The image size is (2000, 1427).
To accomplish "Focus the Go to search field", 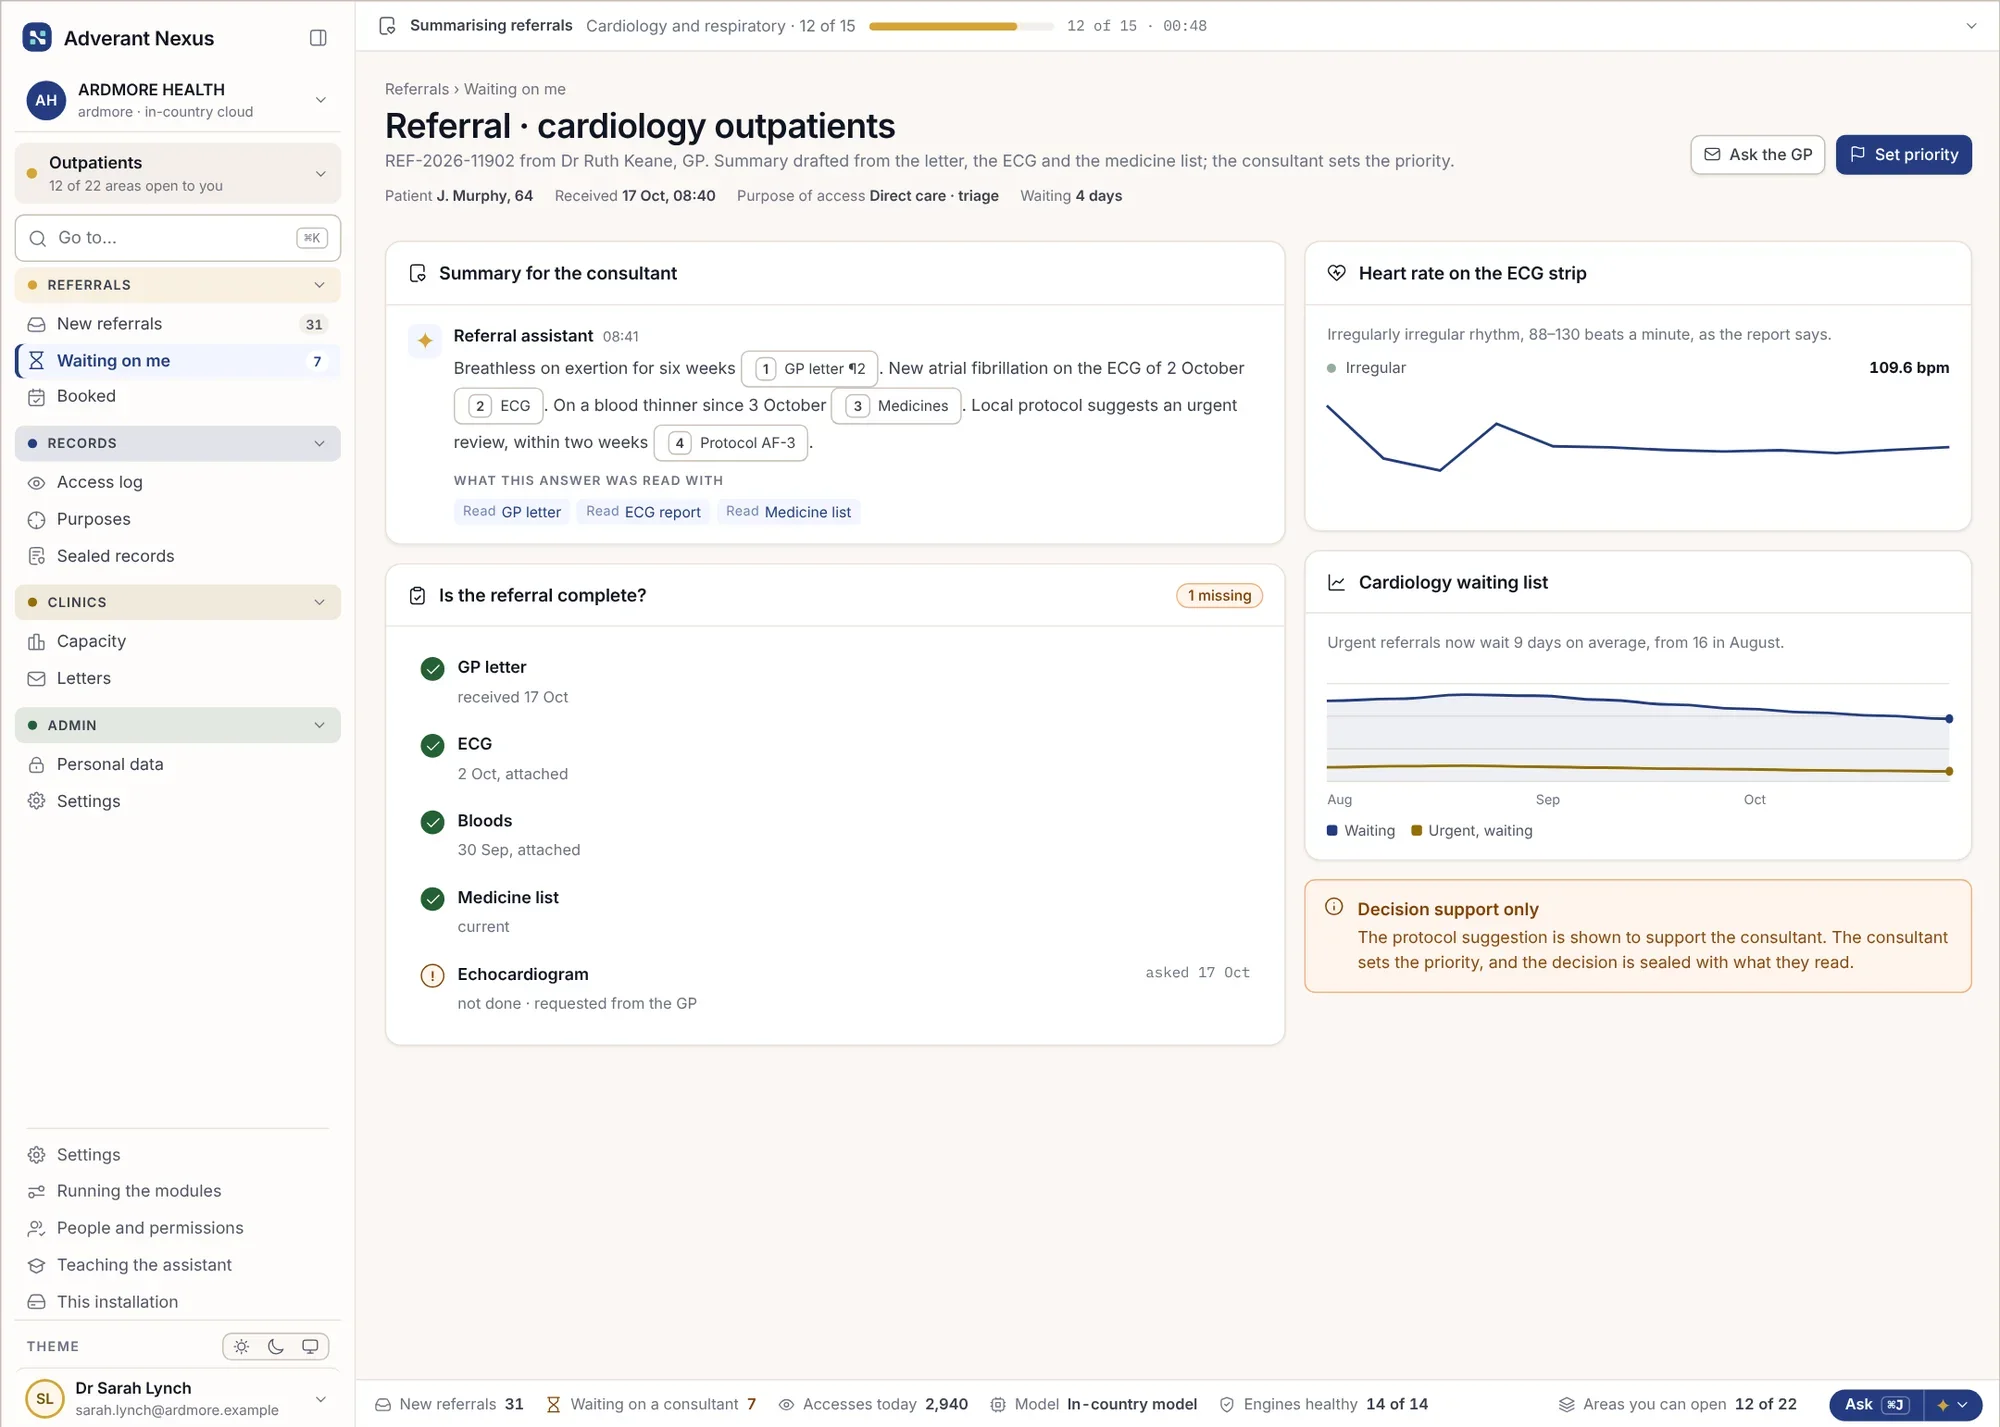I will pyautogui.click(x=177, y=238).
